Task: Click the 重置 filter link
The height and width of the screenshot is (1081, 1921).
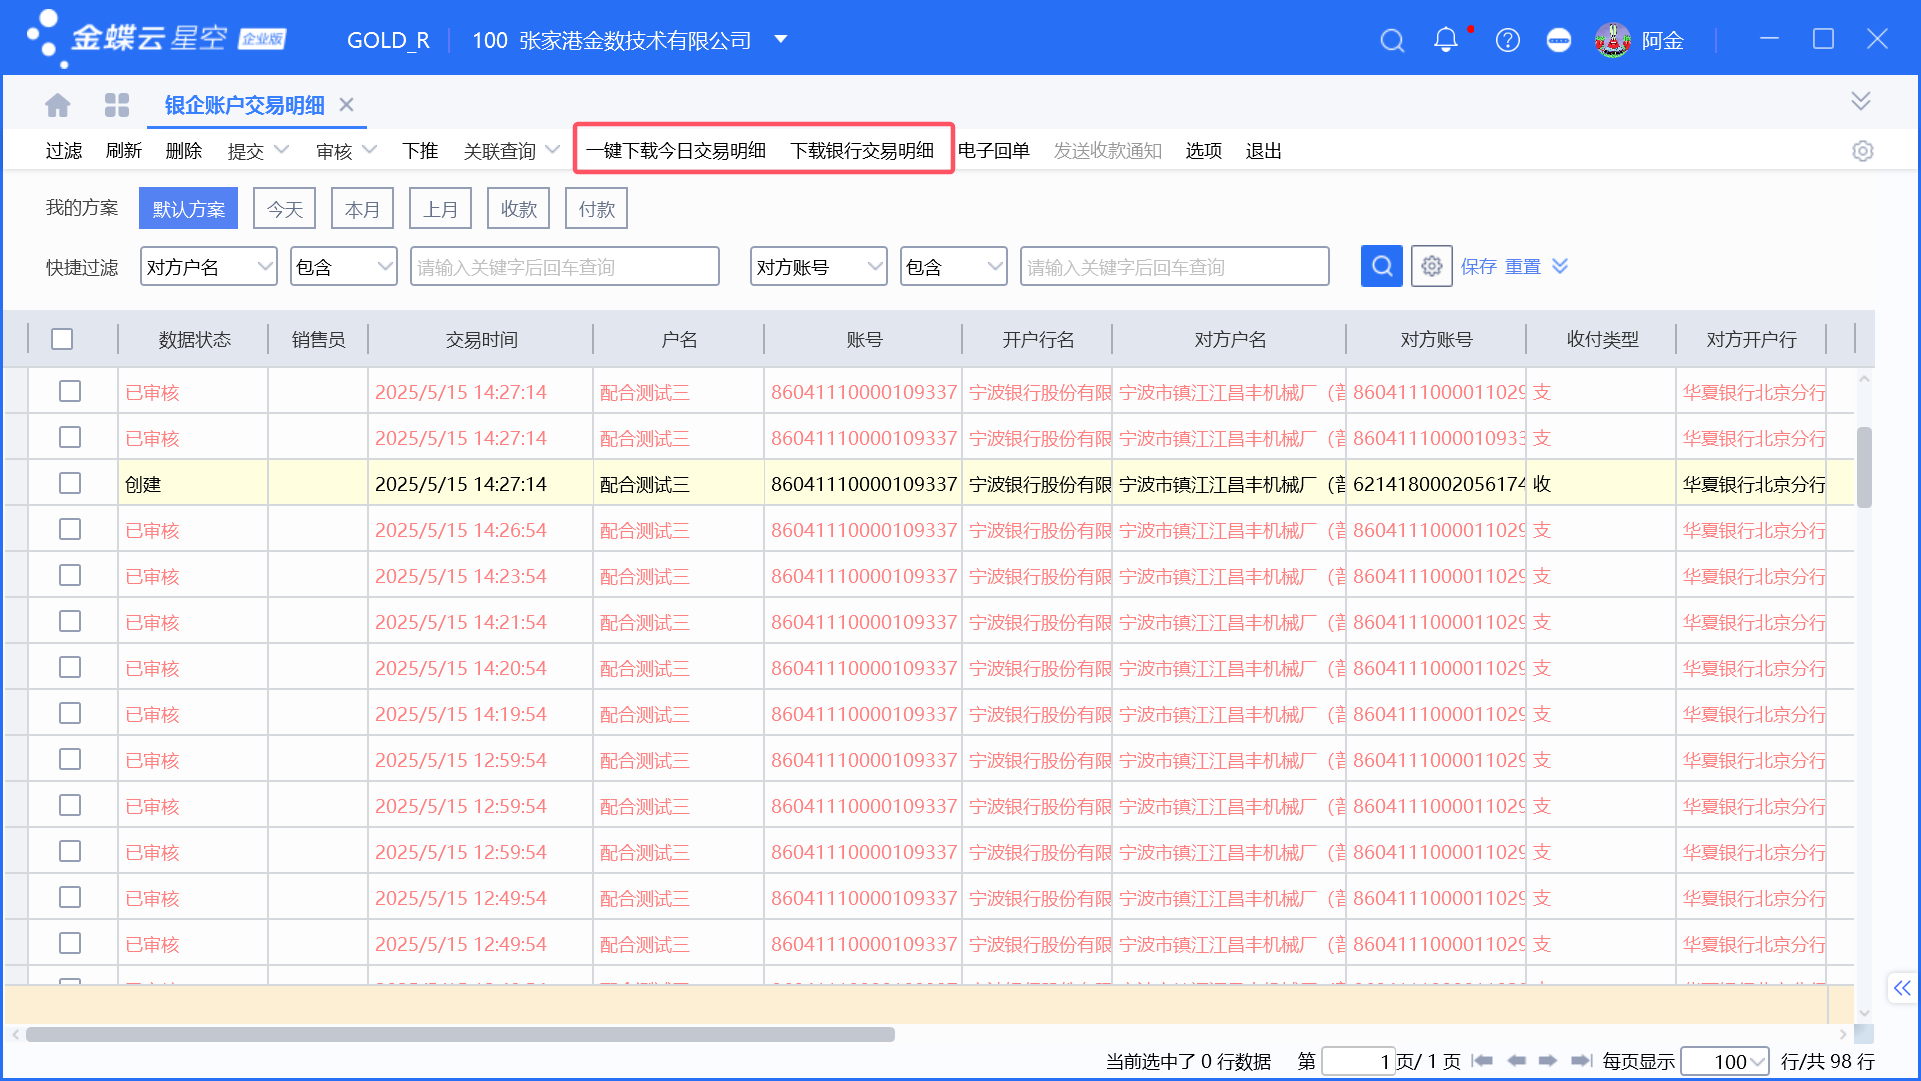Action: tap(1523, 267)
